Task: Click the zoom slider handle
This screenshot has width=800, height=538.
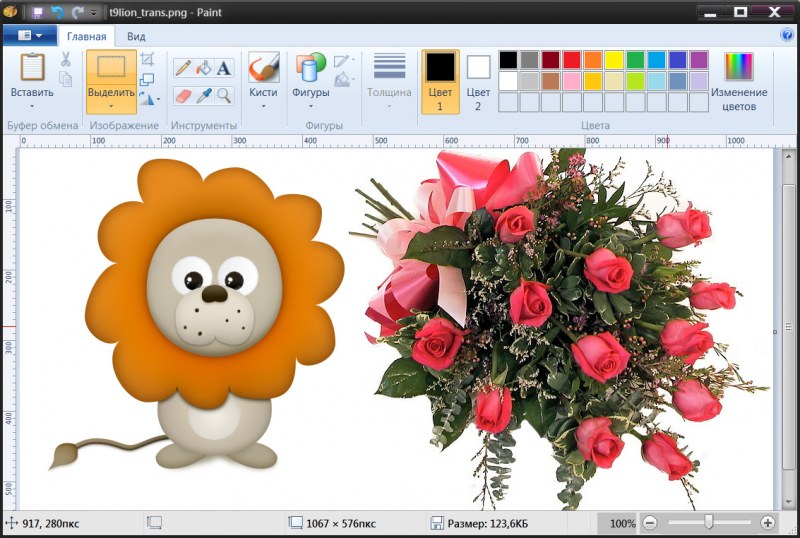Action: pos(709,522)
